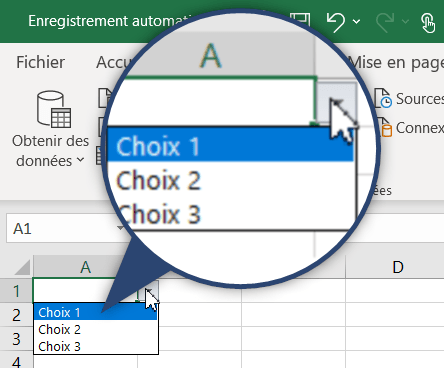Select column A header
Screen dimensions: 444x368
pyautogui.click(x=85, y=267)
